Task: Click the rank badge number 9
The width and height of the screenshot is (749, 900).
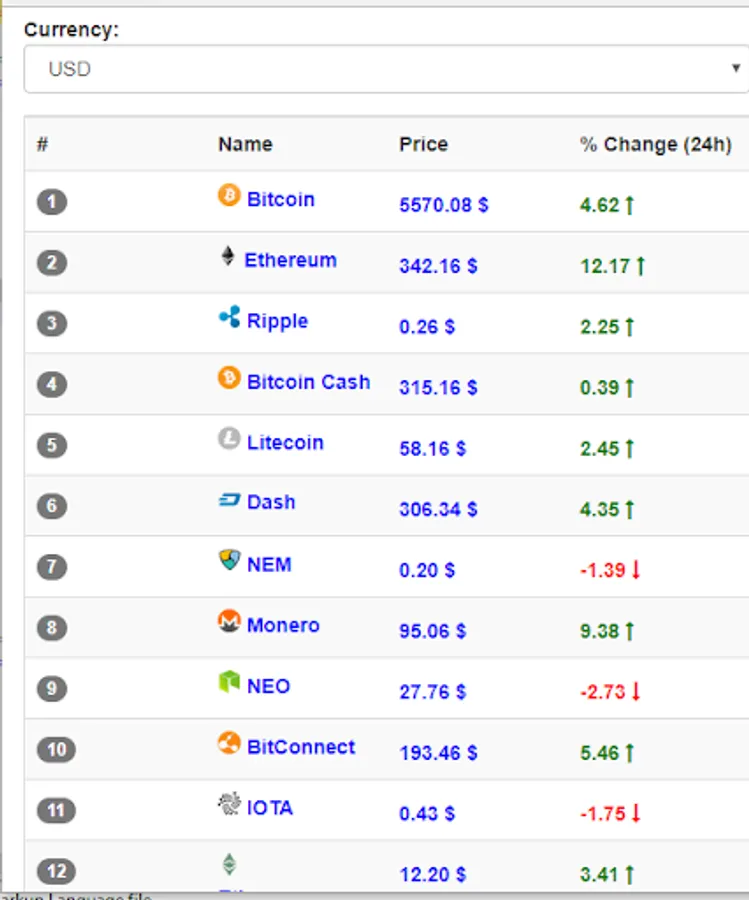Action: point(52,689)
